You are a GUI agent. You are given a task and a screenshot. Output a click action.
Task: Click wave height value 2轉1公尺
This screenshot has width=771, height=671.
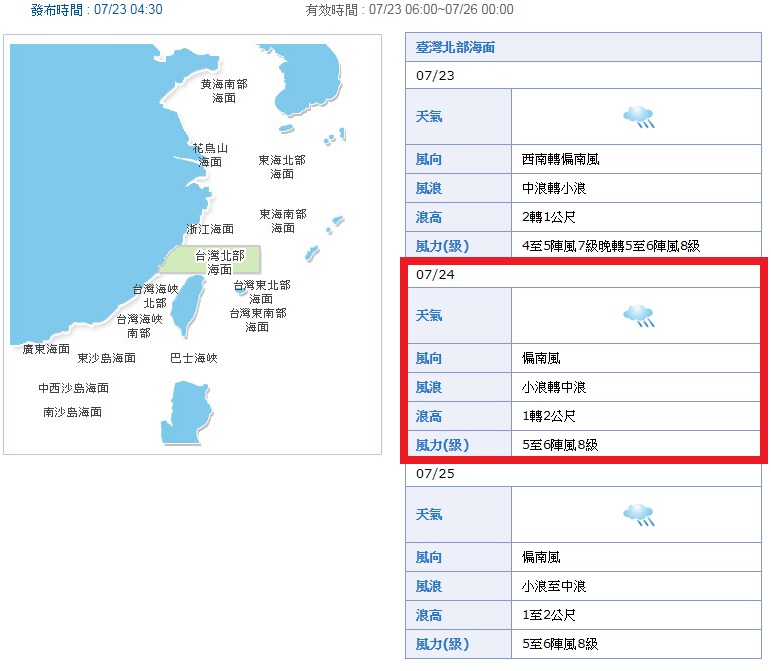(x=549, y=217)
